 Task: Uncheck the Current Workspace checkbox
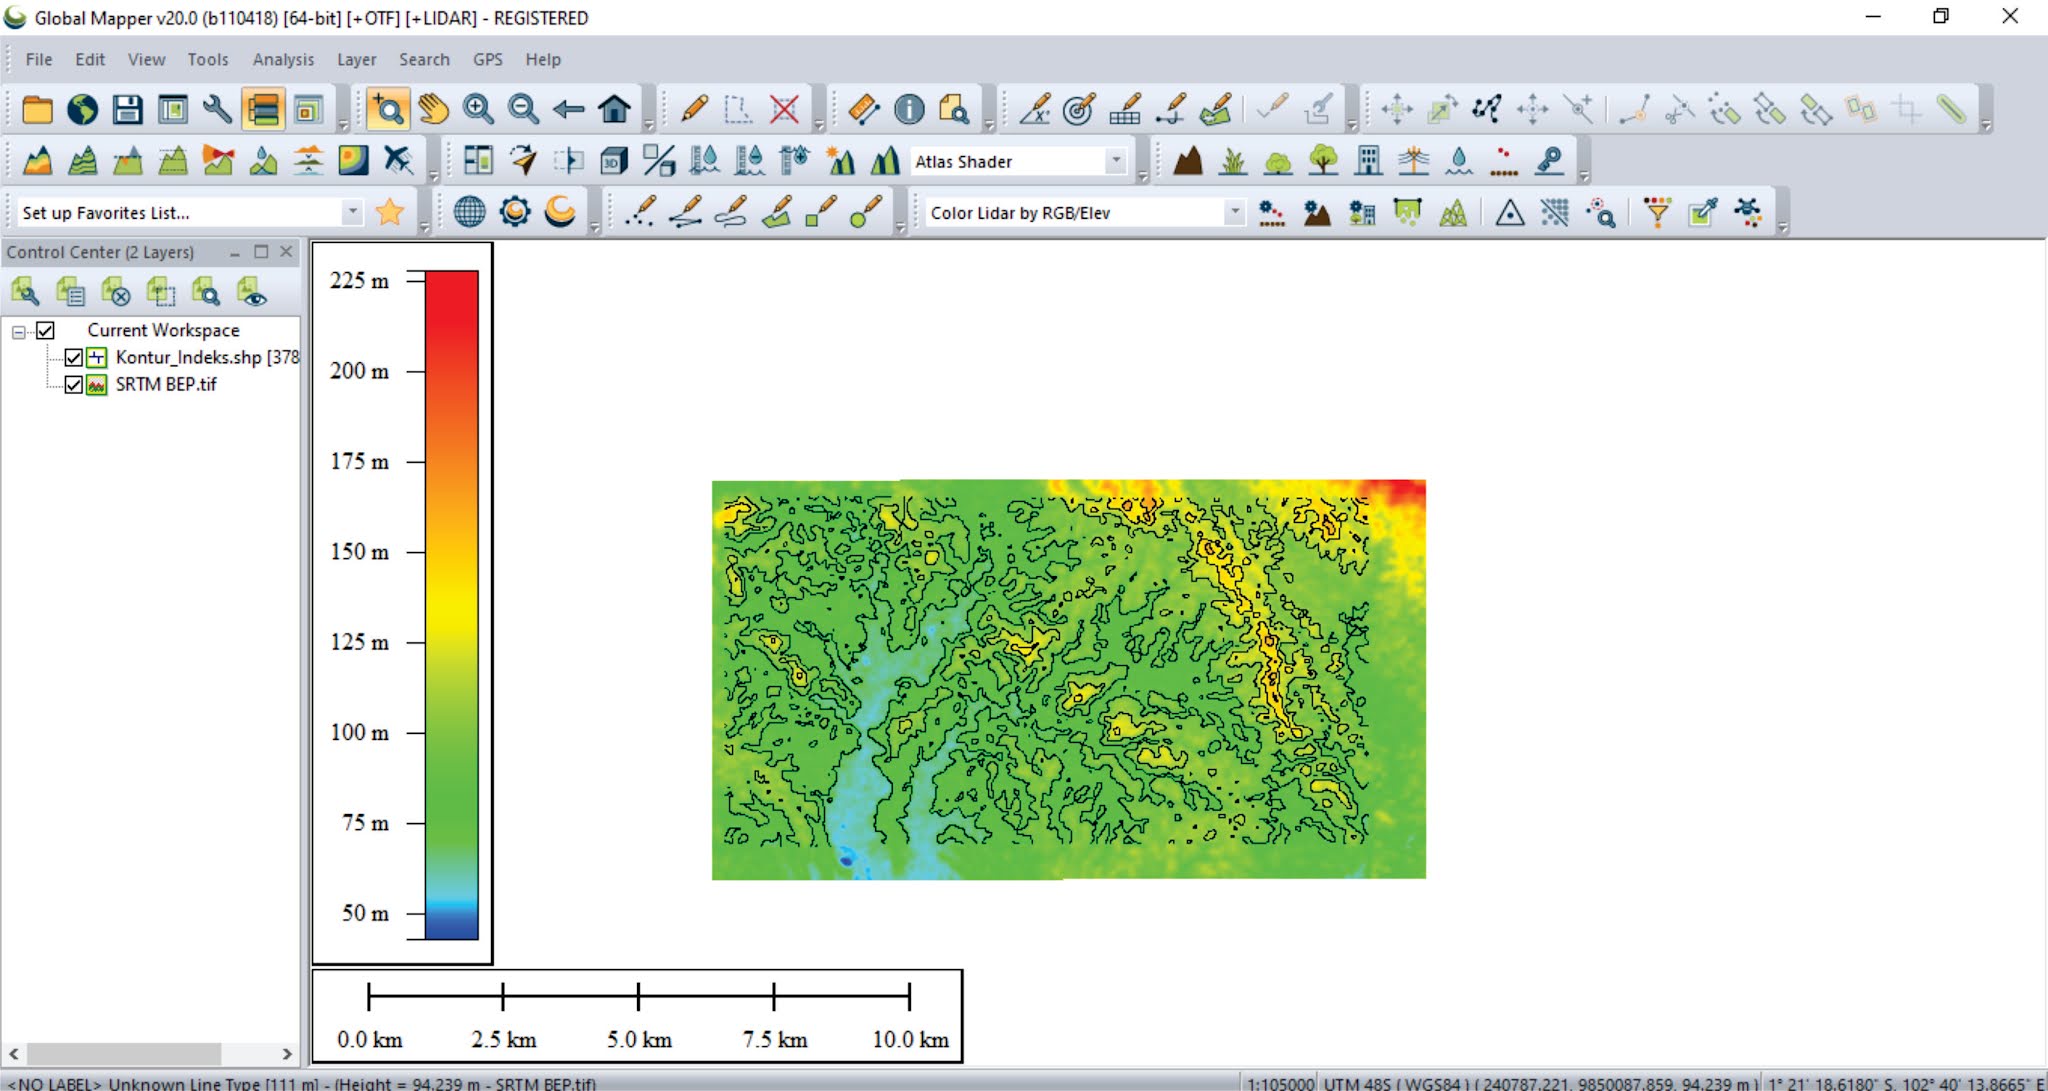click(44, 330)
